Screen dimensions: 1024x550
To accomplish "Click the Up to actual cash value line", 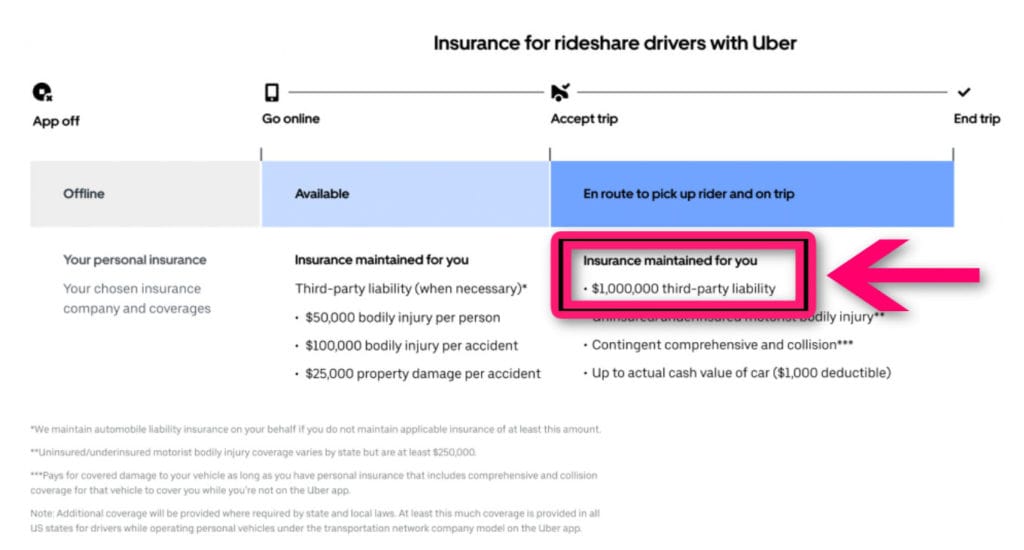I will [737, 373].
